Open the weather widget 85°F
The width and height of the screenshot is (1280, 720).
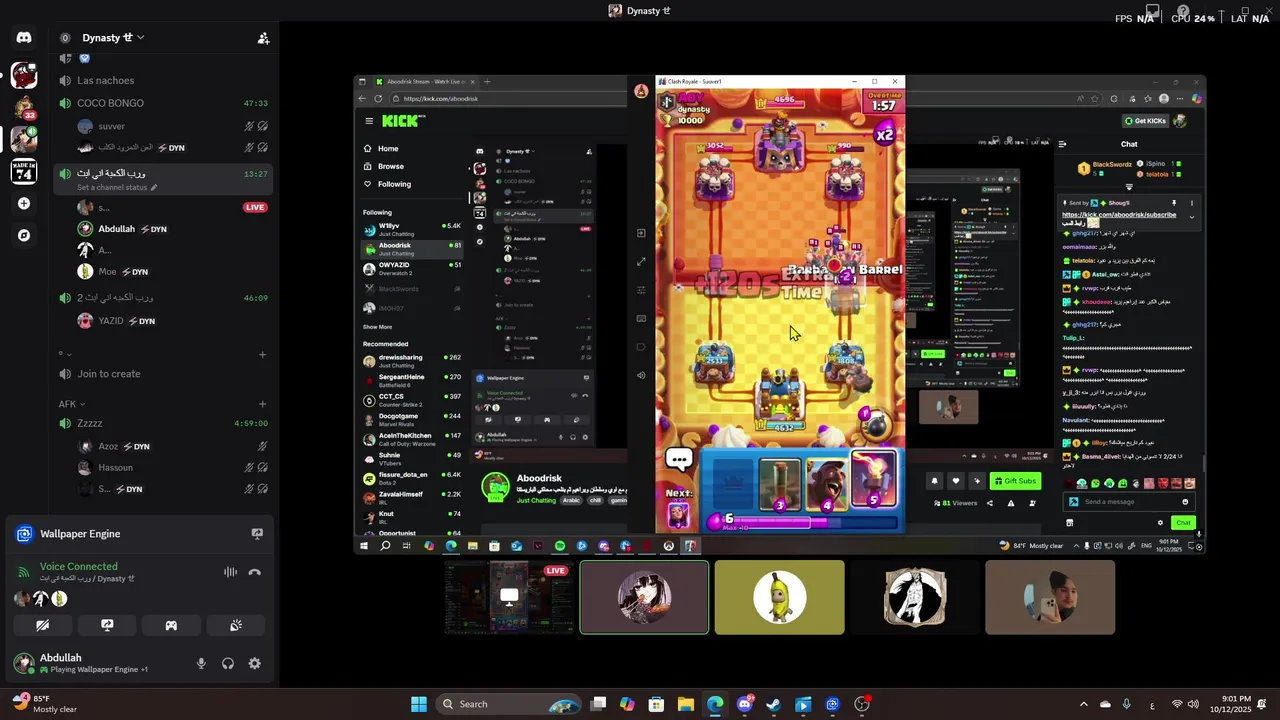[46, 704]
